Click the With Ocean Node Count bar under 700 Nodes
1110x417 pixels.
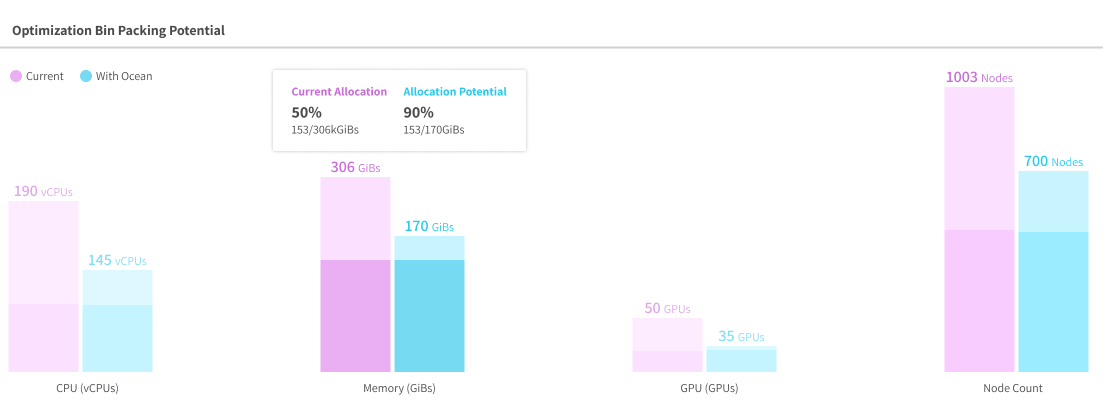point(1053,272)
